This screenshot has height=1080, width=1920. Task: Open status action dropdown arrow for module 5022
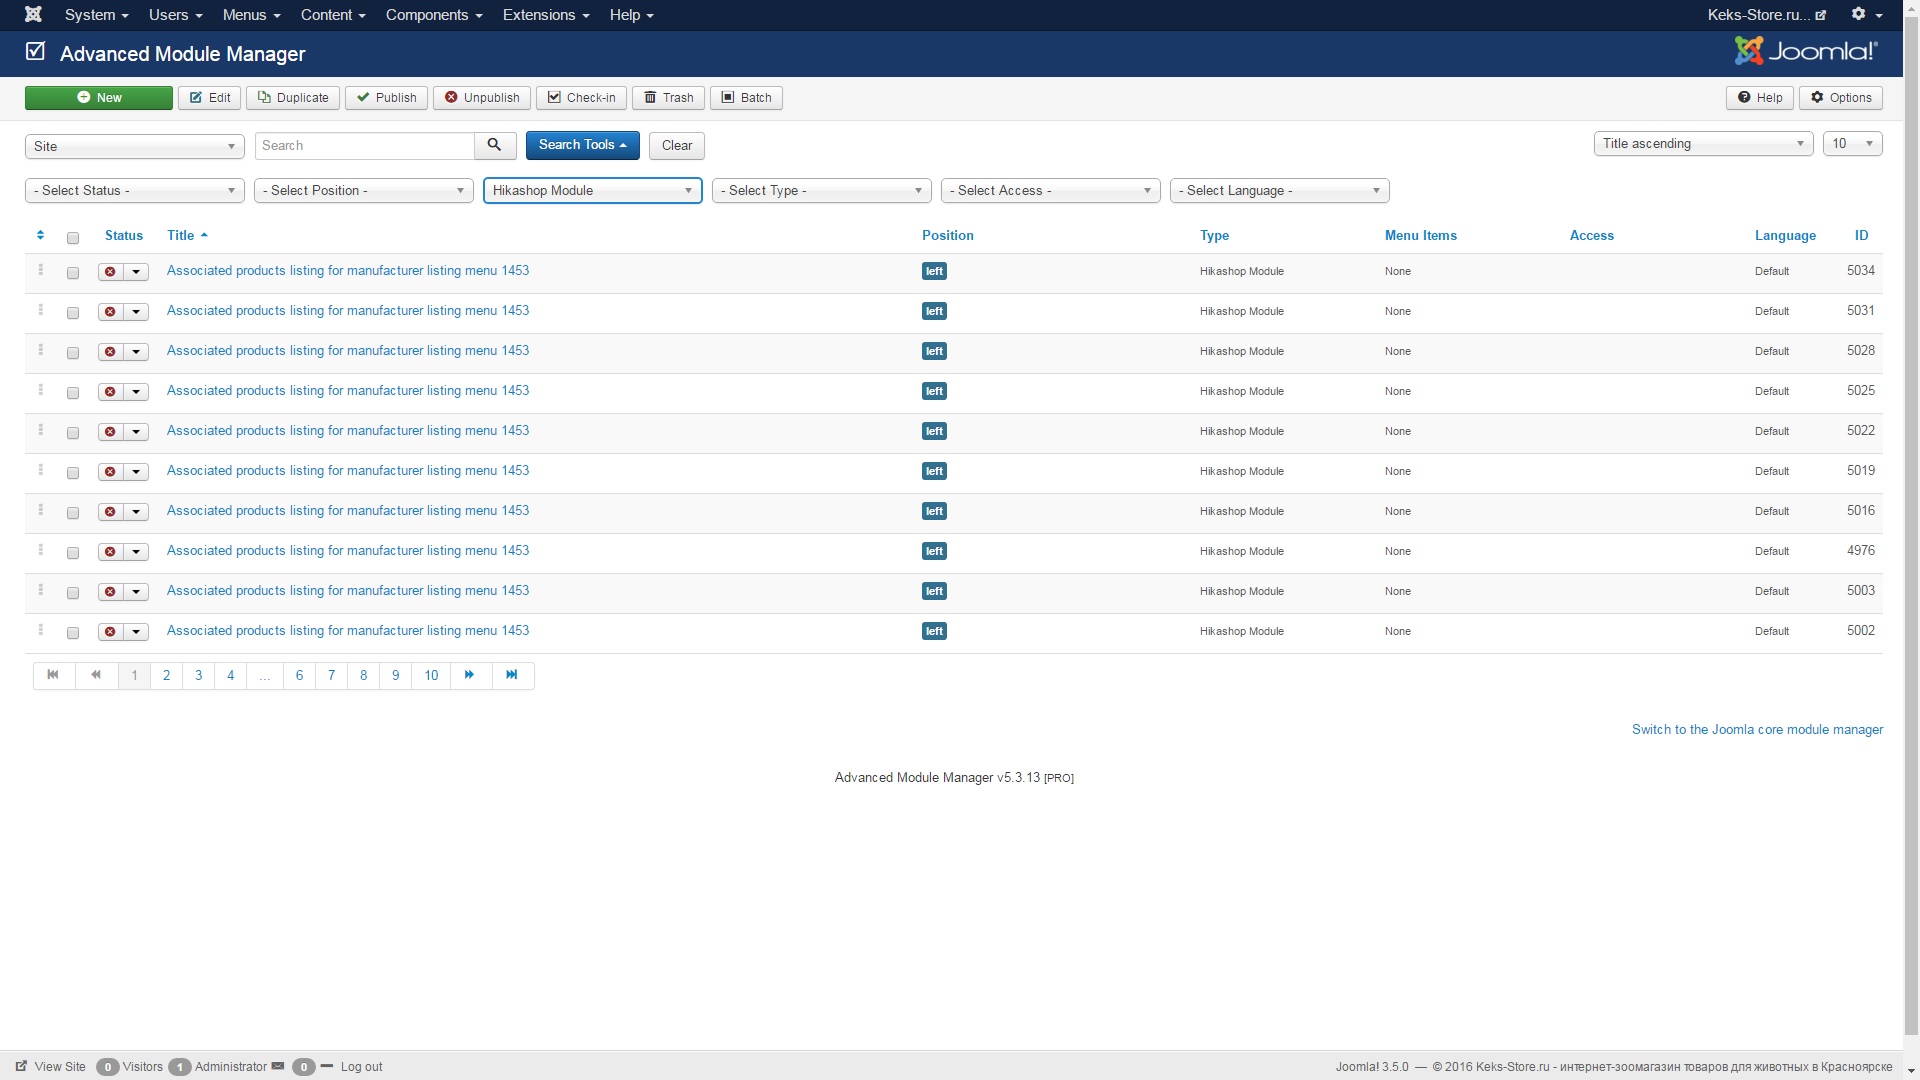(x=136, y=432)
